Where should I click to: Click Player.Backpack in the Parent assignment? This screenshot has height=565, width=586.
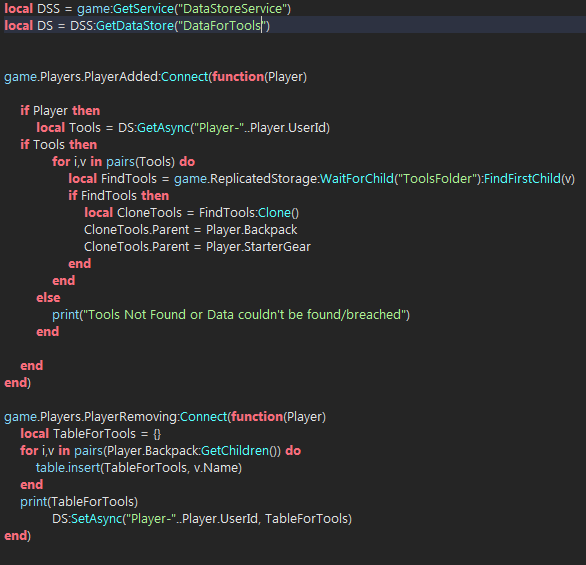pyautogui.click(x=252, y=230)
